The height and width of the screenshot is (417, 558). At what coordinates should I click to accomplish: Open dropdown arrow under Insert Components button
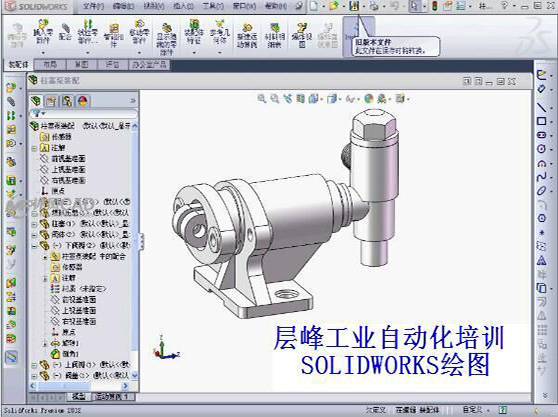pyautogui.click(x=43, y=53)
